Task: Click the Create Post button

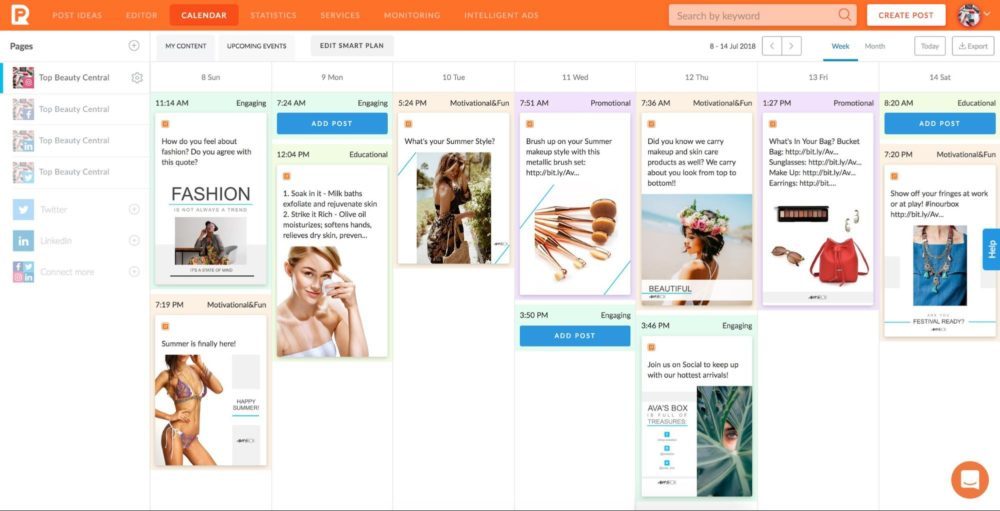Action: (x=906, y=15)
